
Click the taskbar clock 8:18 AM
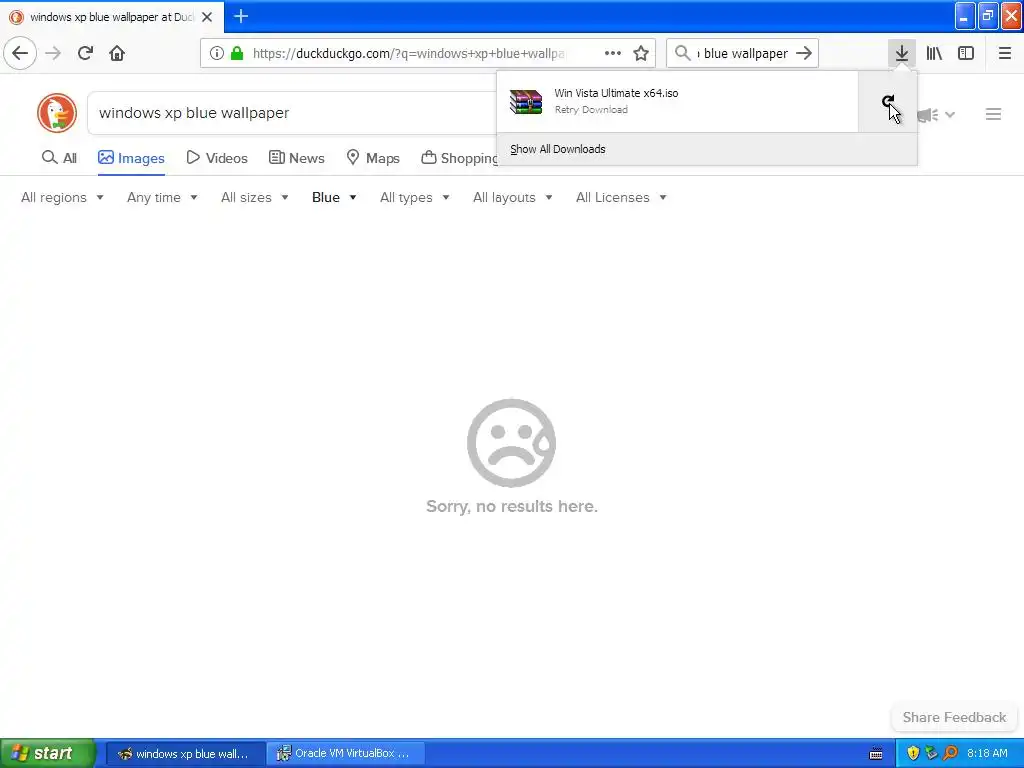click(987, 753)
